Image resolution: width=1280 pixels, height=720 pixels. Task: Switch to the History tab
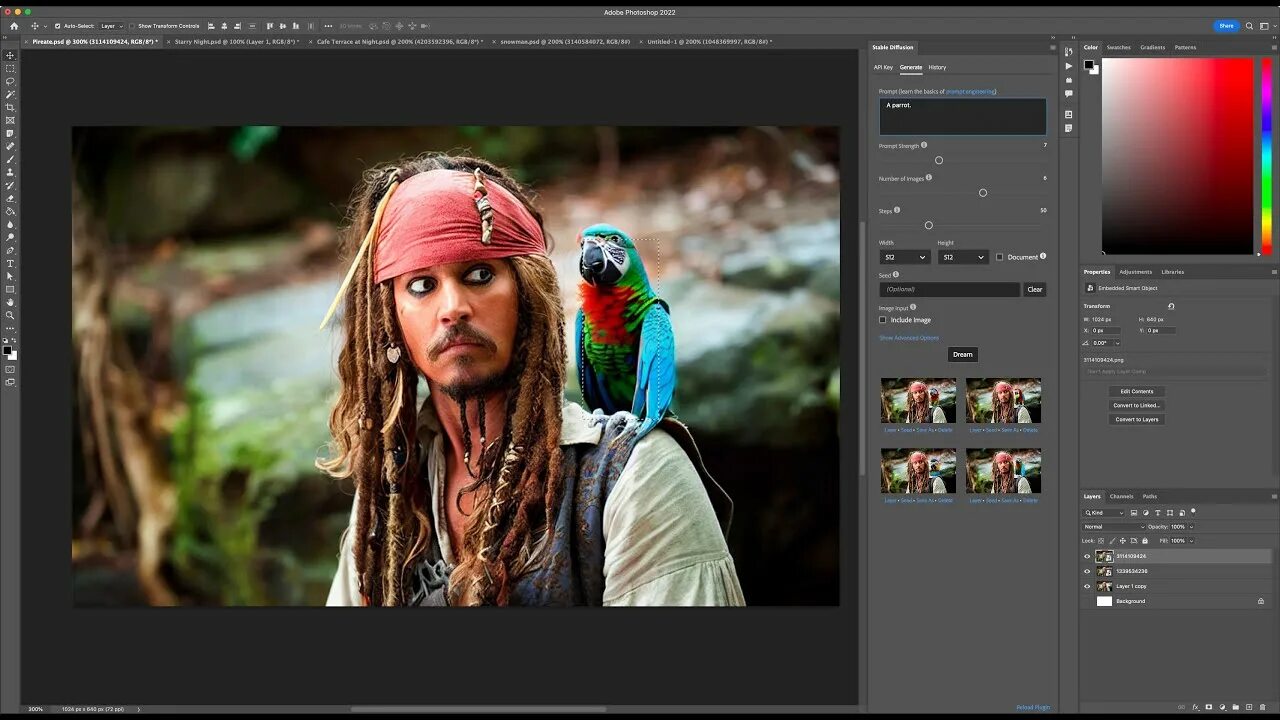click(937, 67)
